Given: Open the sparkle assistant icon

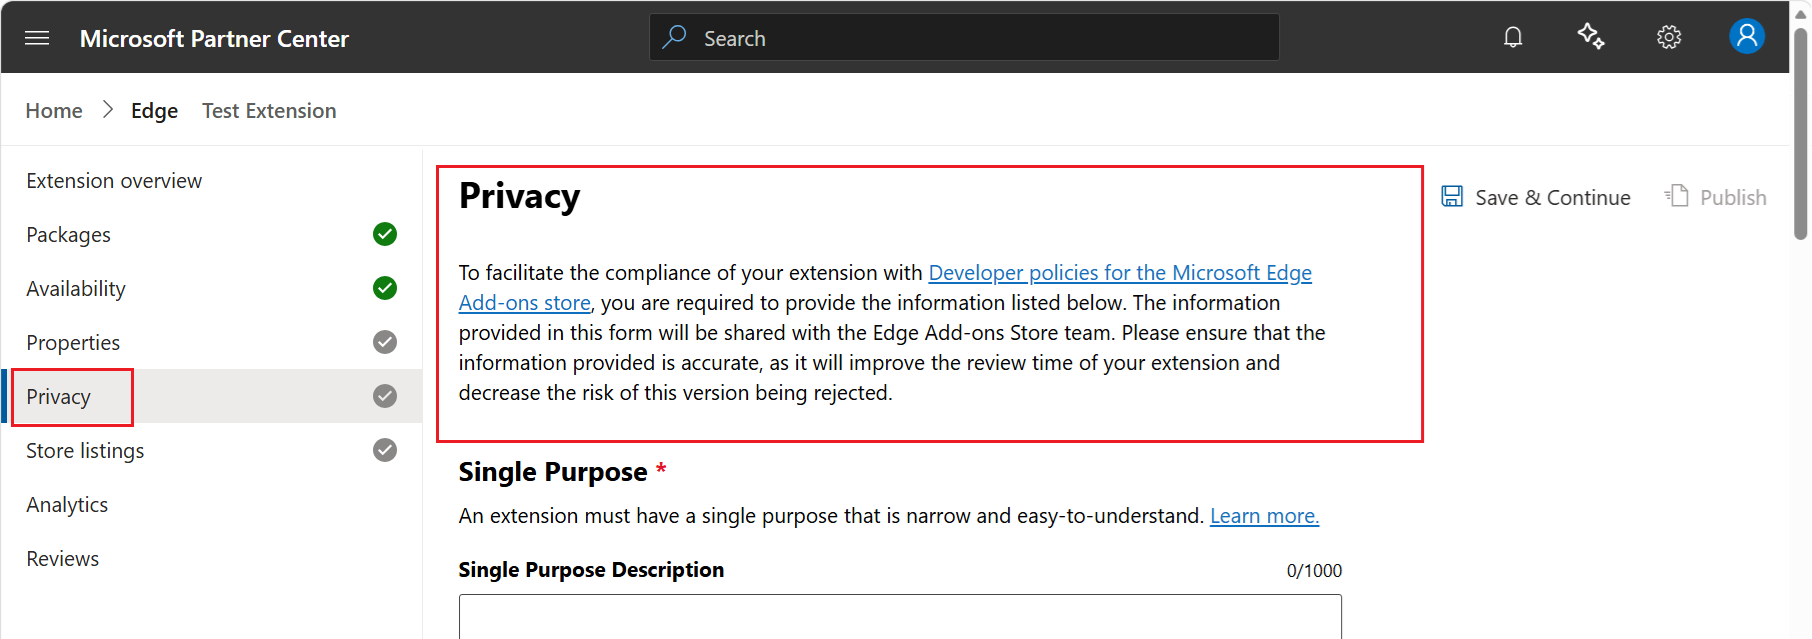Looking at the screenshot, I should [x=1591, y=37].
